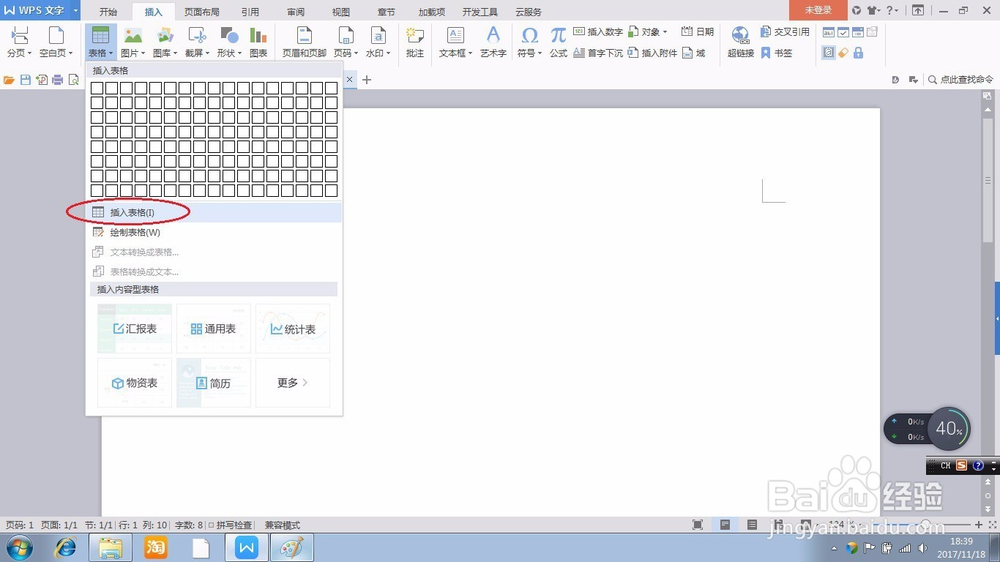Select 绘制表格(W) draw table entry

(x=214, y=232)
